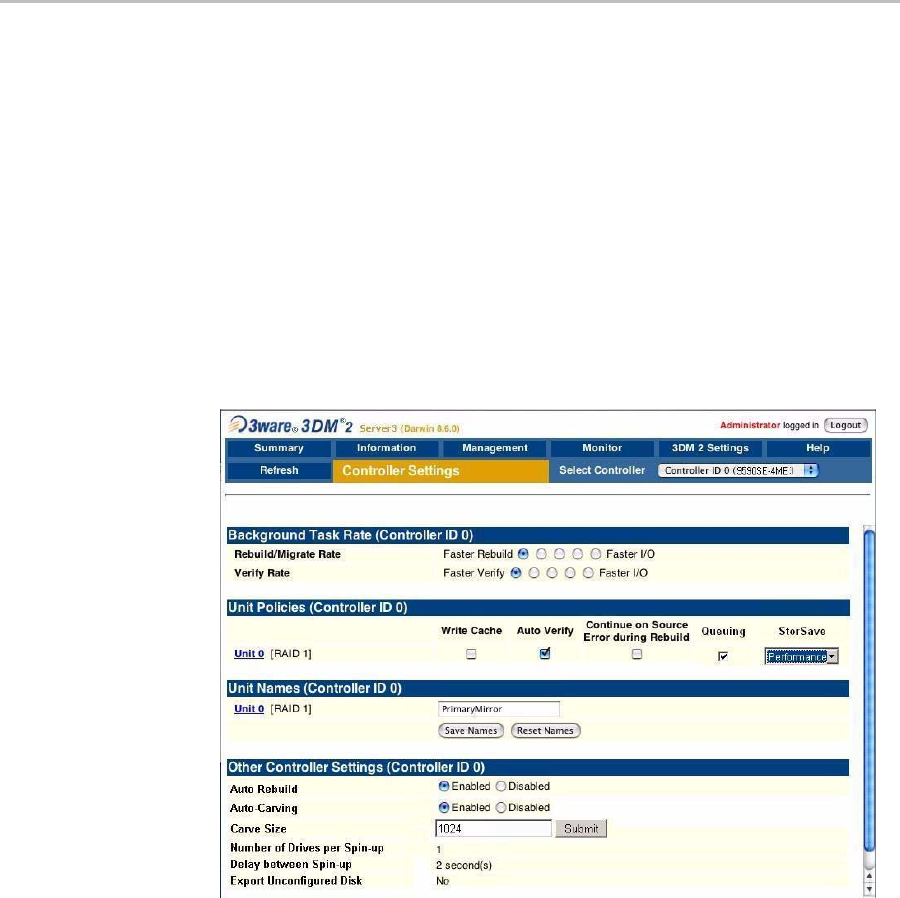Viewport: 900px width, 898px height.
Task: Log out with the Logout button
Action: (845, 425)
